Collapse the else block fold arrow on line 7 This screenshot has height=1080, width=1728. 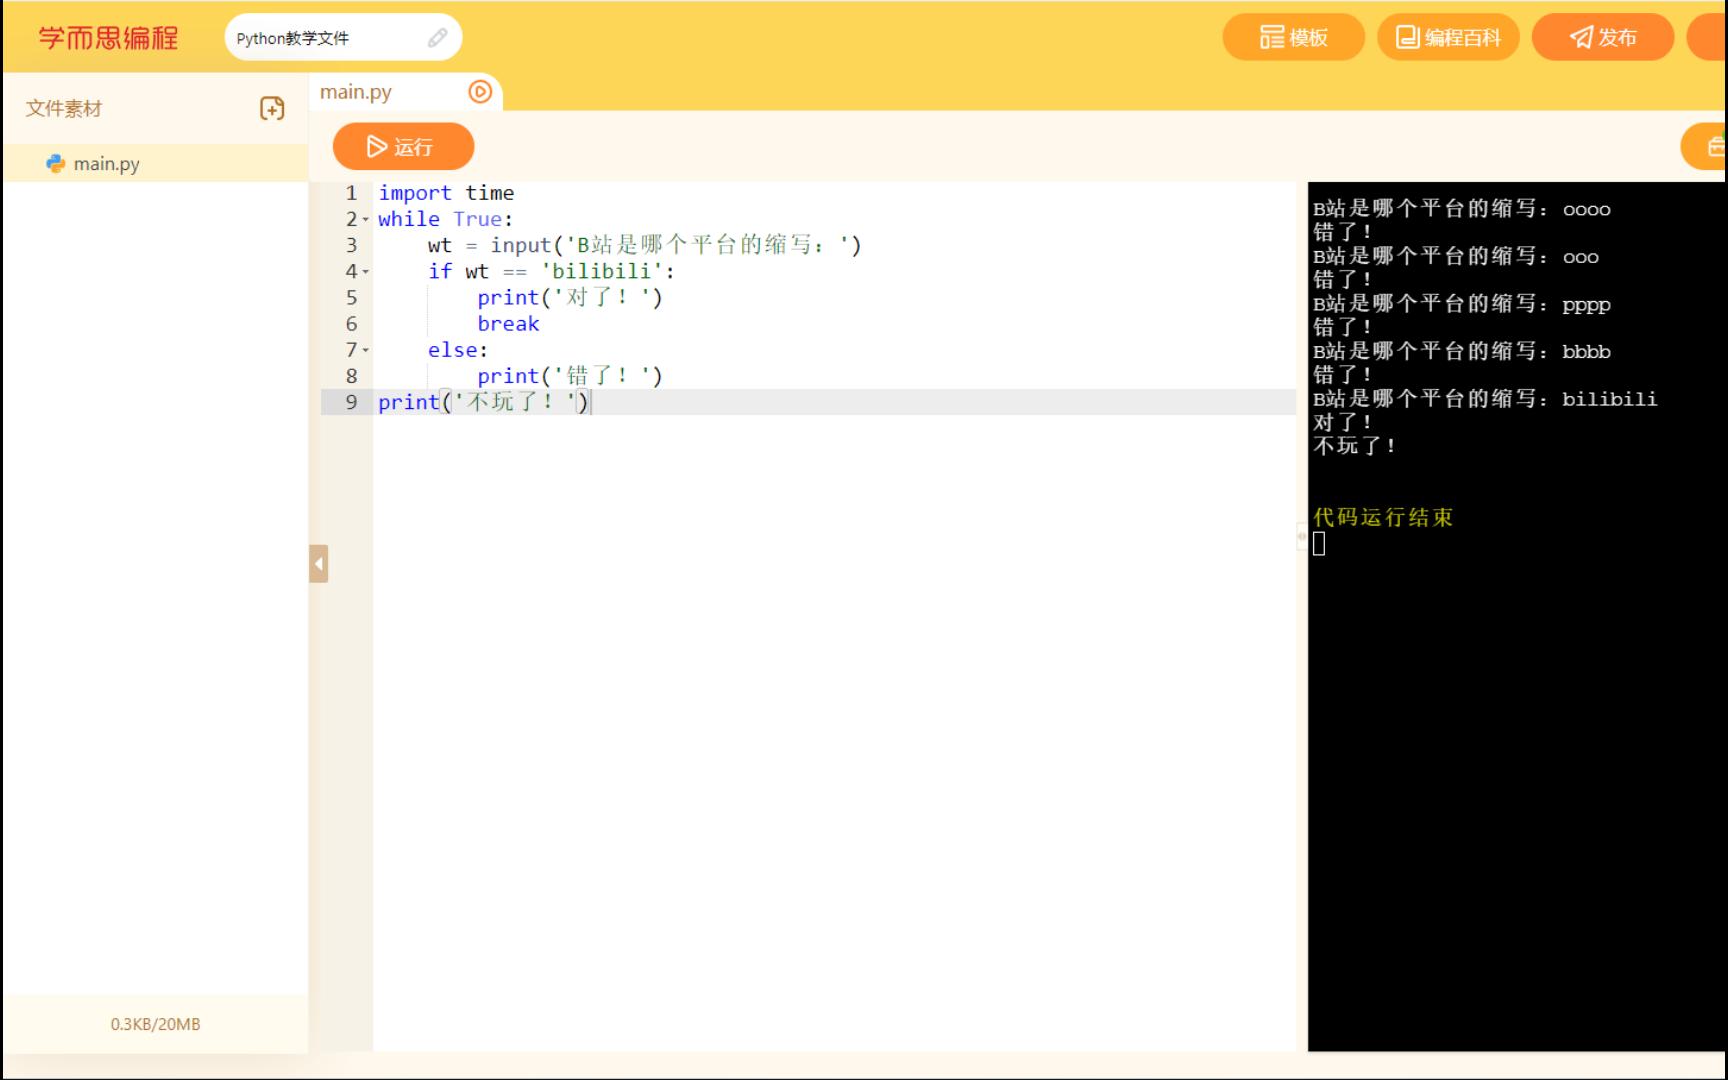click(x=367, y=350)
